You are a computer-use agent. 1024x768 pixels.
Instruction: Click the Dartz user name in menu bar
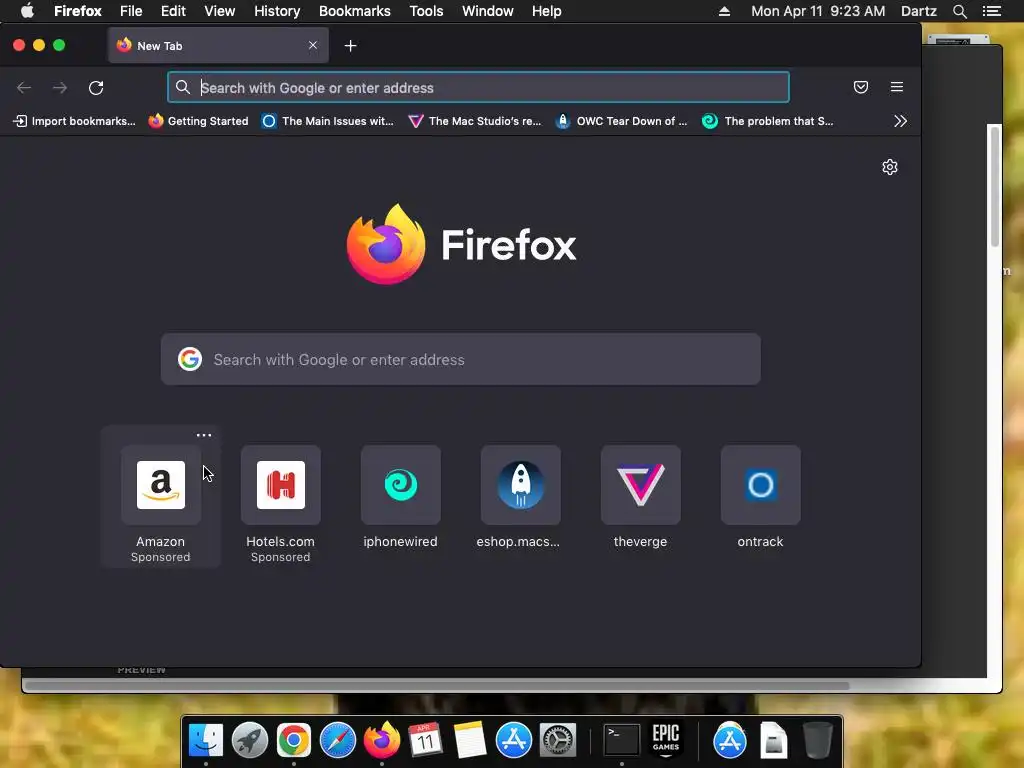(919, 11)
